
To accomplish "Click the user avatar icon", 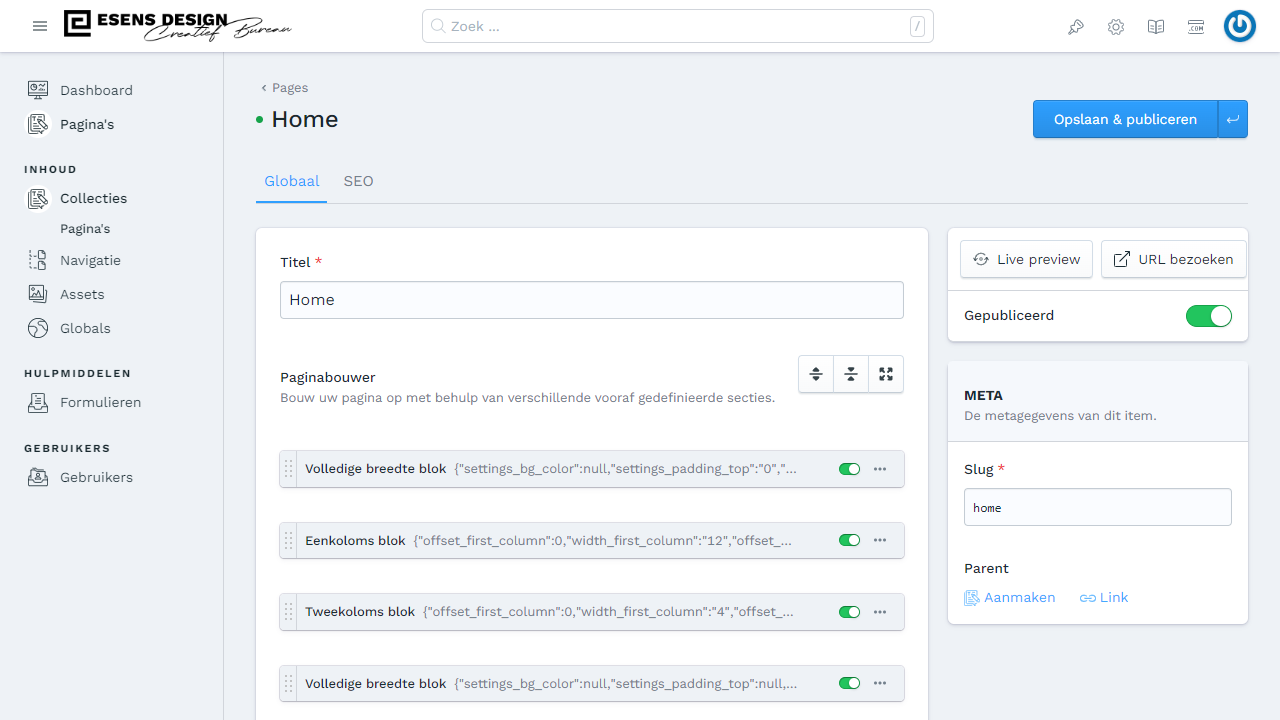I will click(x=1240, y=27).
